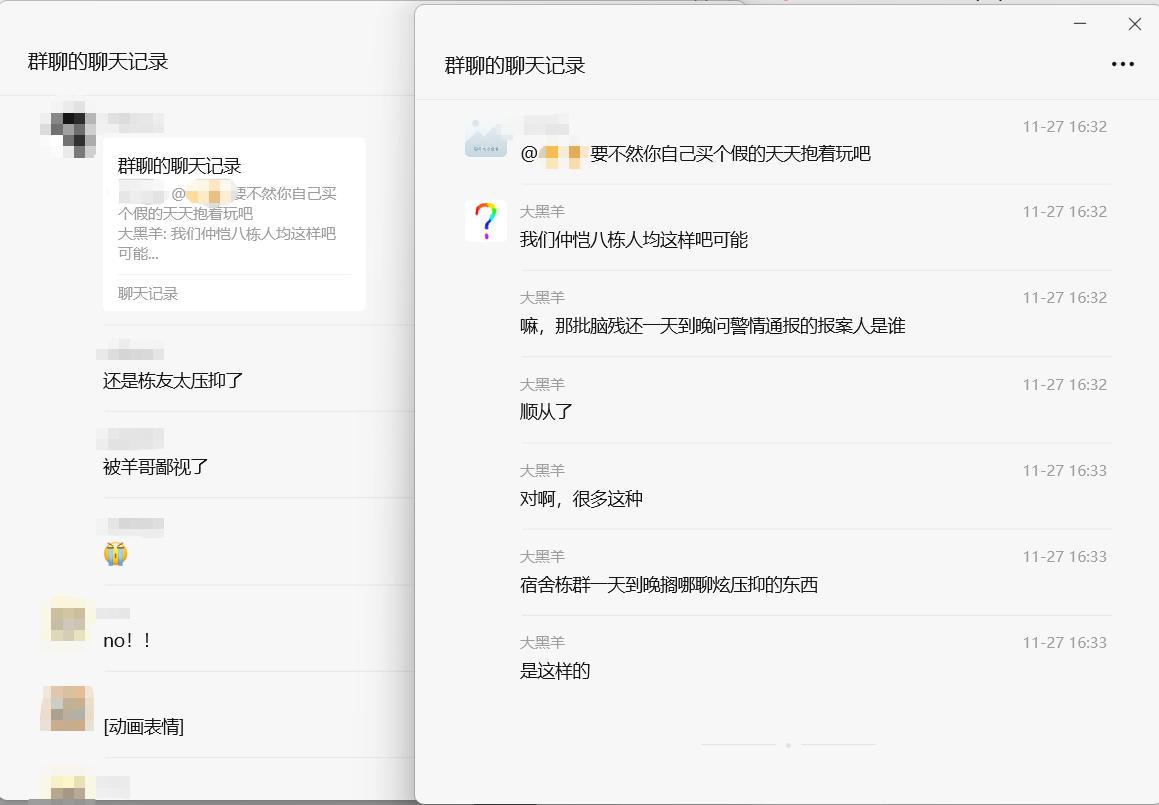1159x805 pixels.
Task: Click the landscape picture avatar in right window
Action: click(x=486, y=137)
